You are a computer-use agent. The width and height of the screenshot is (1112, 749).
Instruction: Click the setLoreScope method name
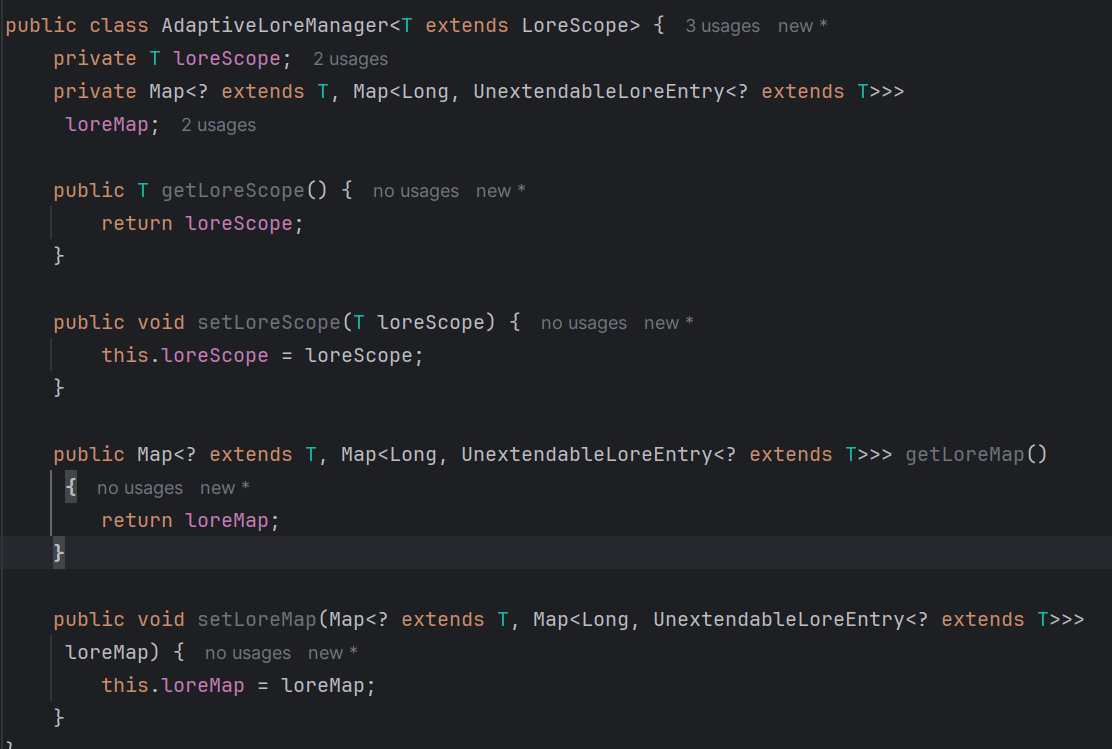coord(269,322)
